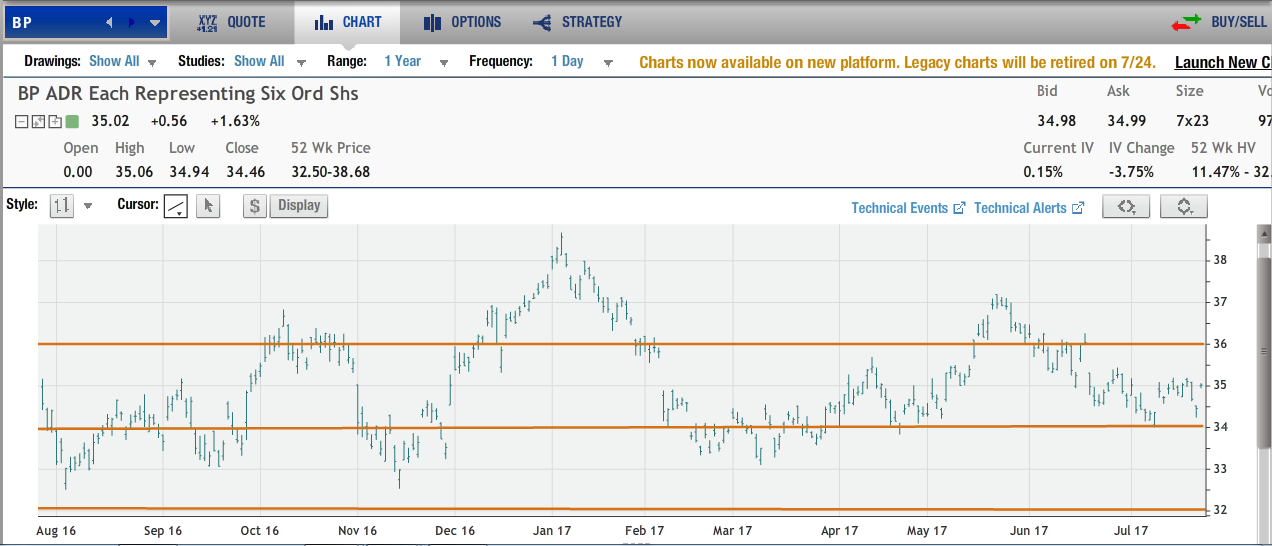Click the green price color swatch

coord(72,122)
